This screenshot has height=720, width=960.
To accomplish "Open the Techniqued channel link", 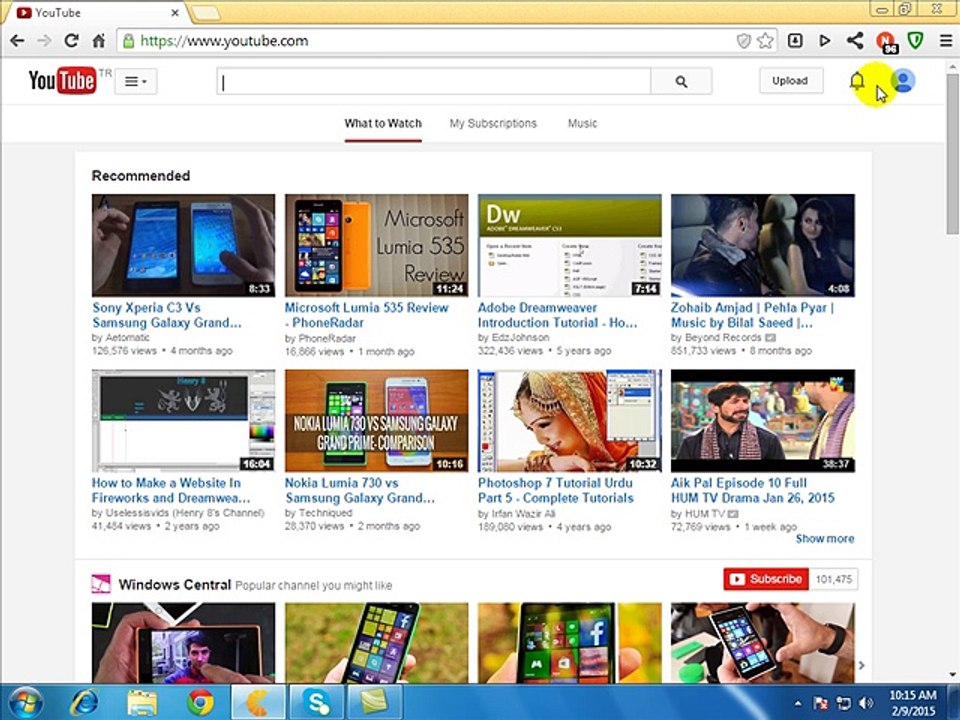I will pyautogui.click(x=325, y=512).
